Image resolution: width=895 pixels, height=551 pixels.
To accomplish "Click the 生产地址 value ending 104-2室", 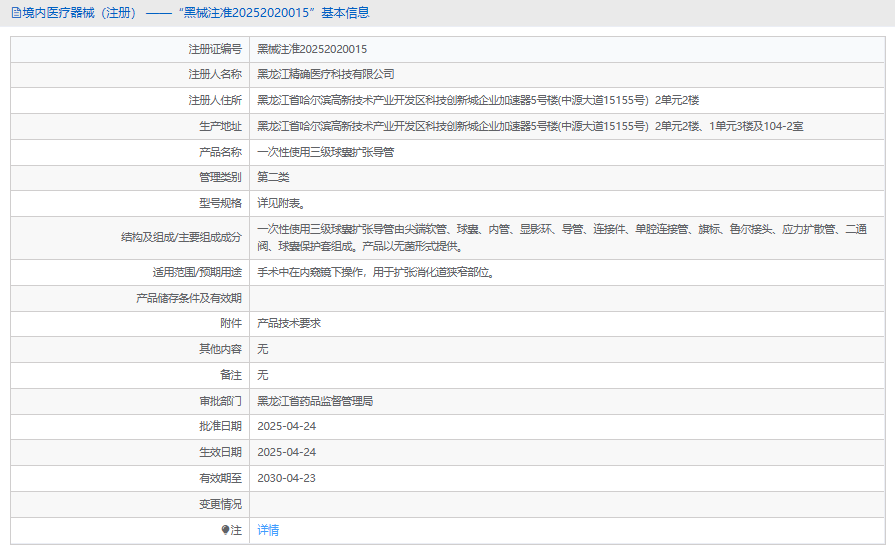I will (530, 126).
